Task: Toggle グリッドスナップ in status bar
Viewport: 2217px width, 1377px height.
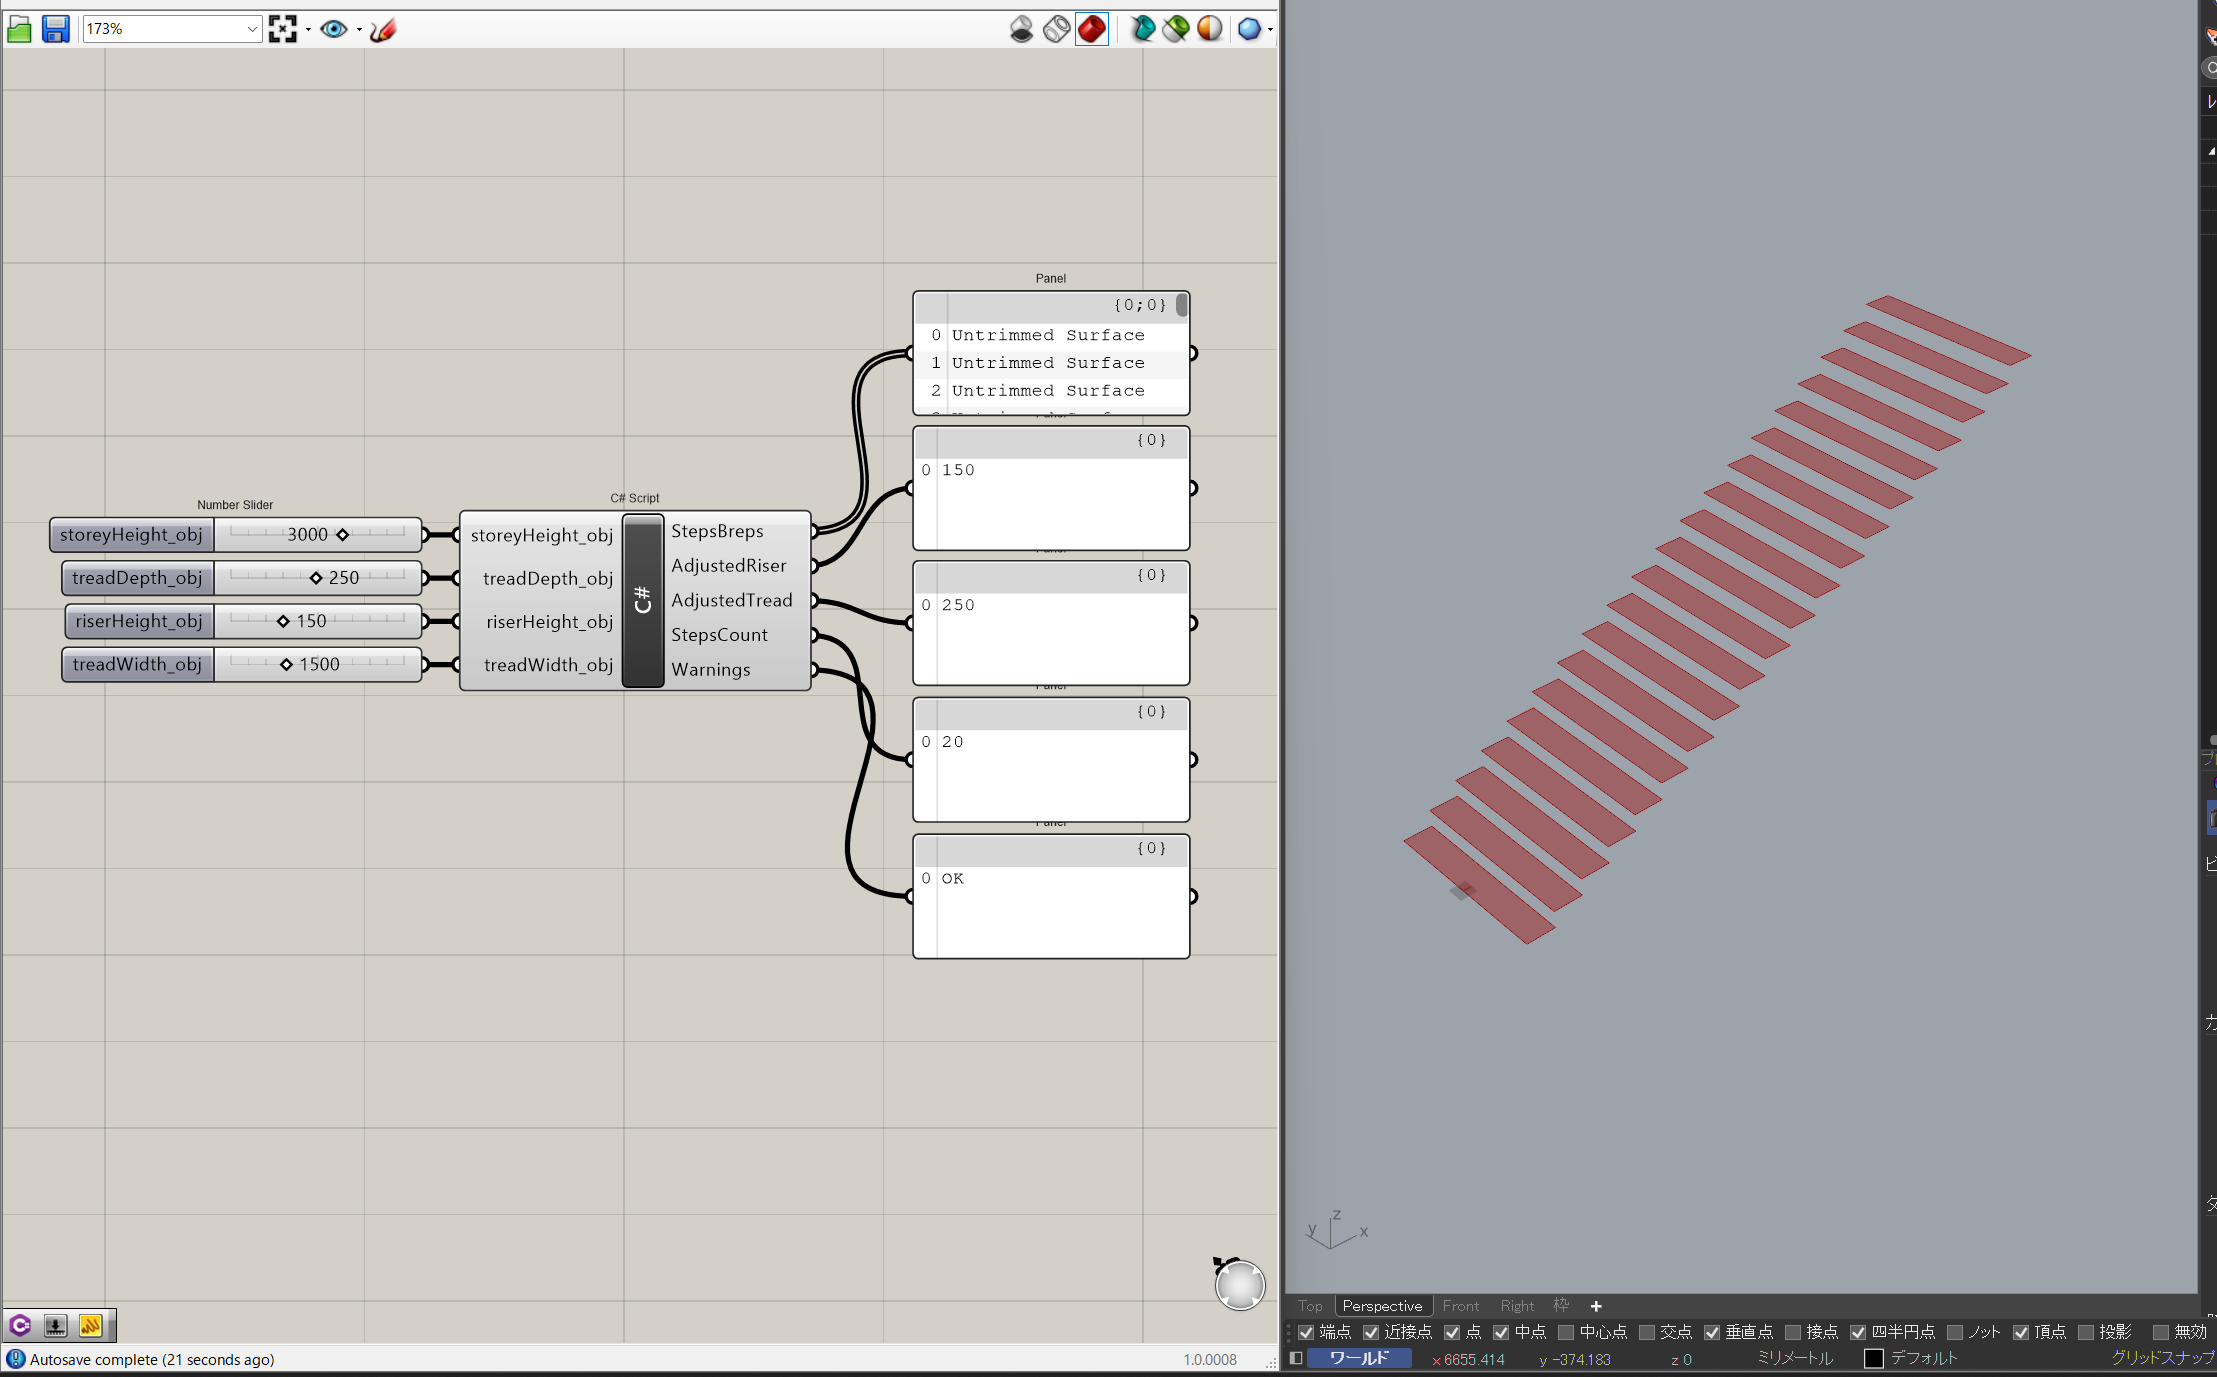Action: (x=2162, y=1358)
